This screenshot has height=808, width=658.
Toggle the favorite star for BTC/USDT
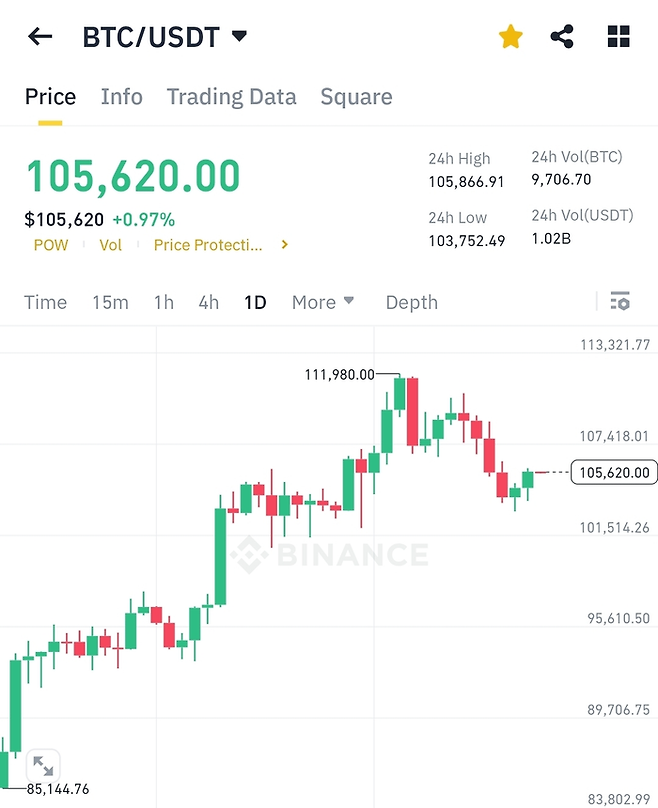point(511,38)
